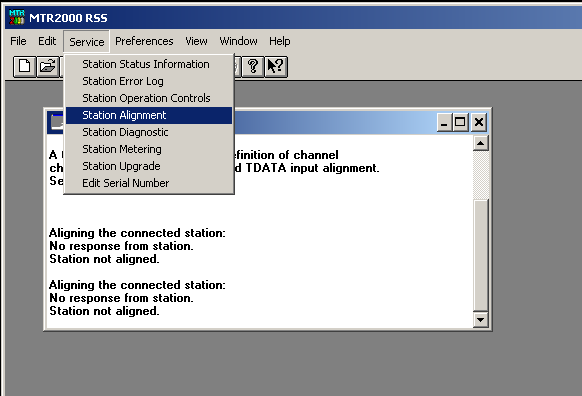
Task: Open the Window menu
Action: pyautogui.click(x=238, y=41)
